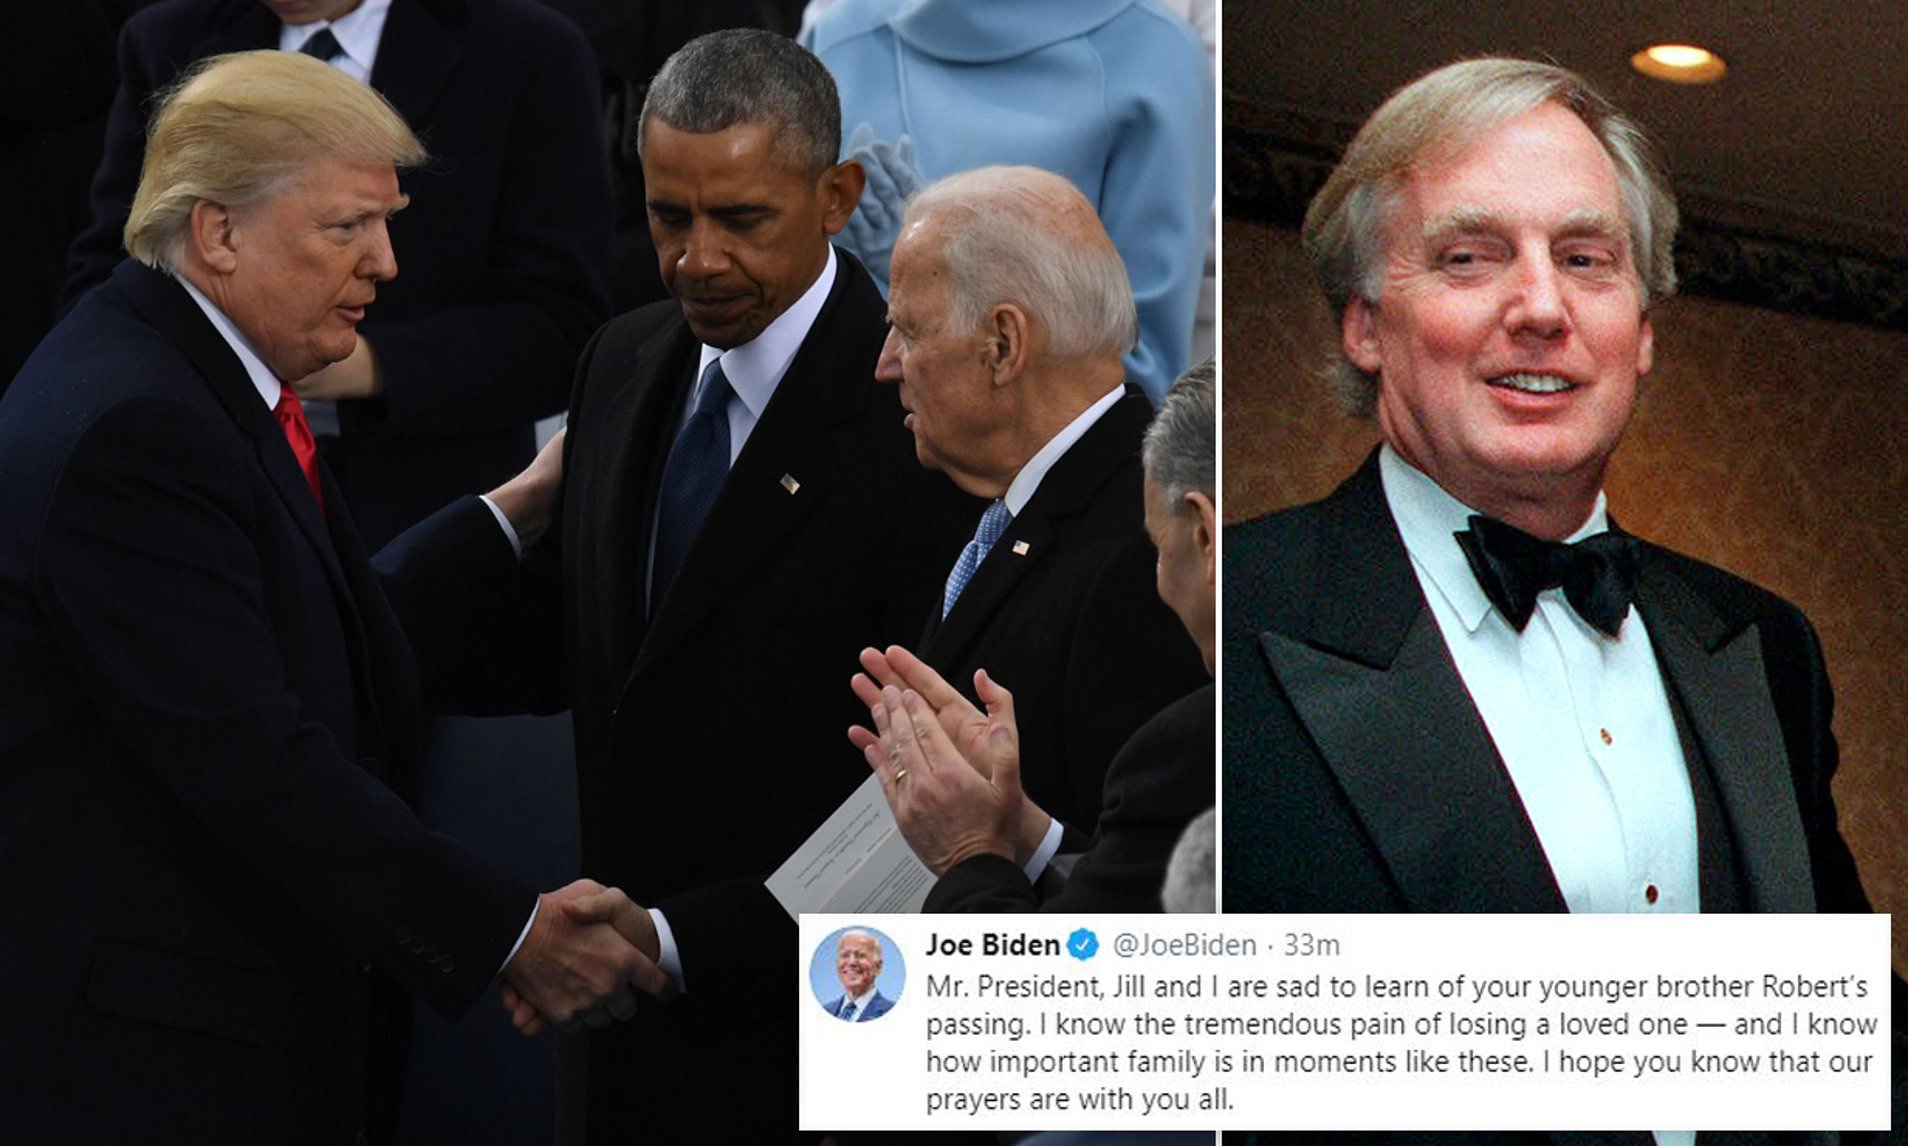Click the light-blue patterned necktie
The image size is (1908, 1146).
pos(975,556)
